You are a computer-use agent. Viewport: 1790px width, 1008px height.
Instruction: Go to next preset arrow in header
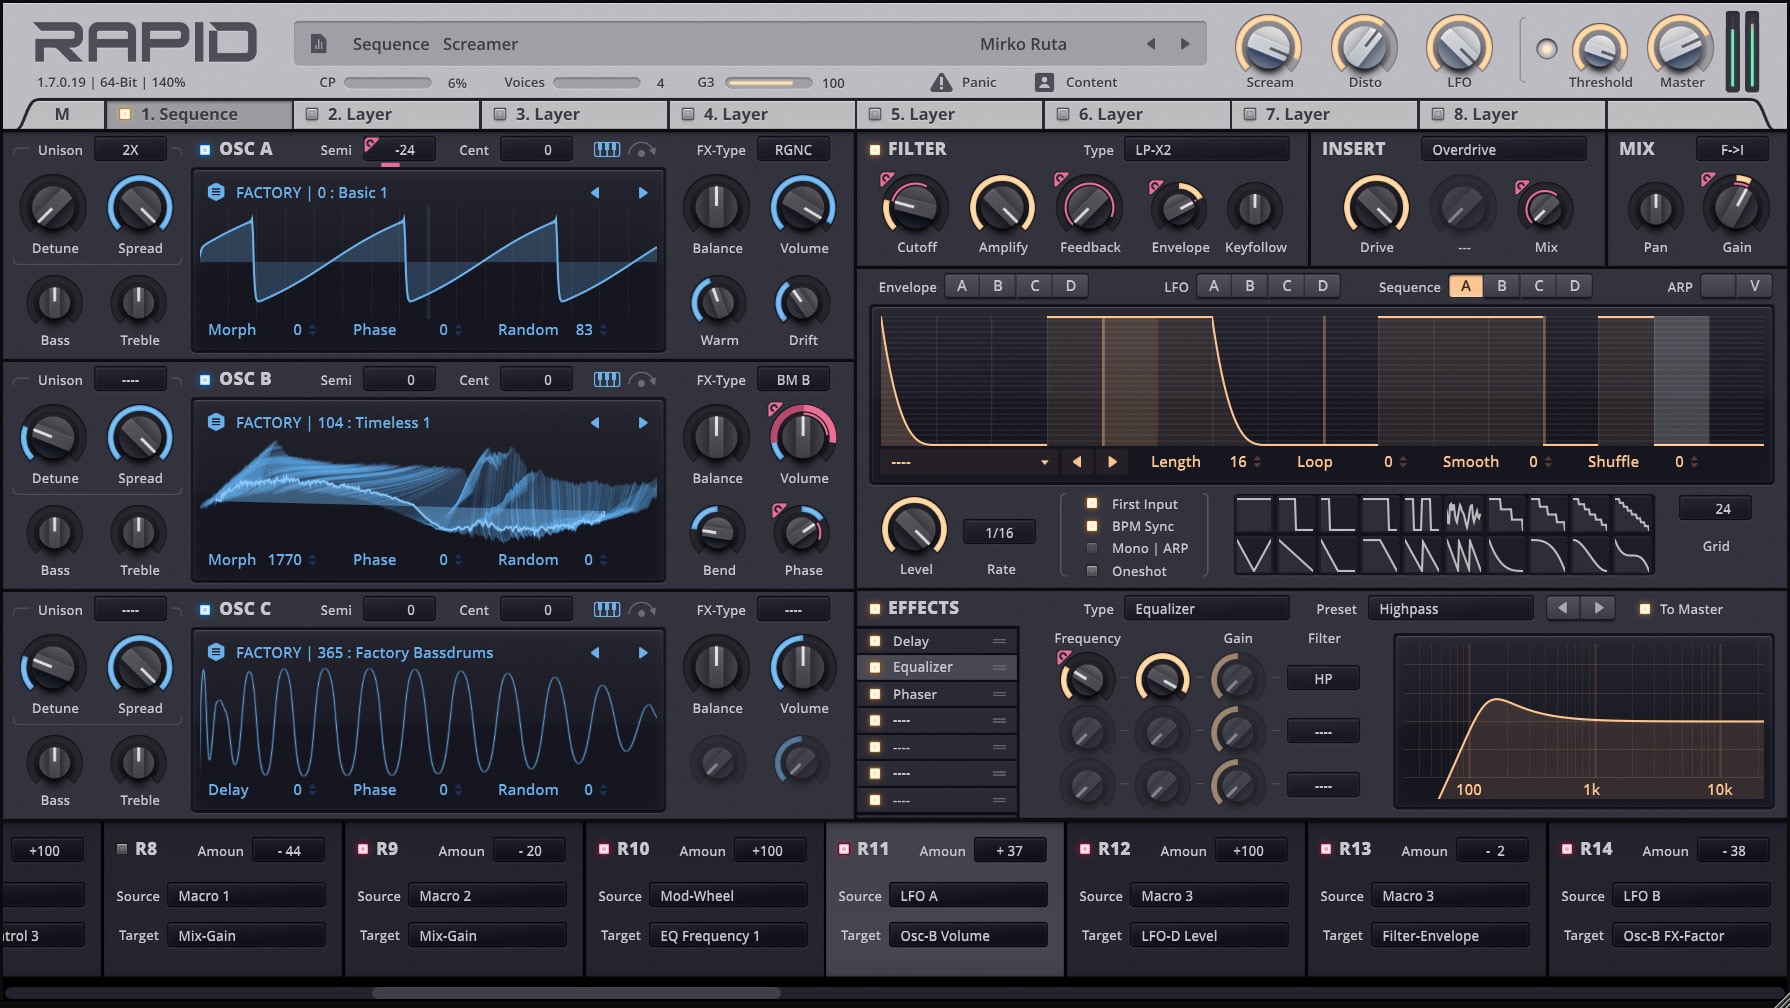(x=1185, y=44)
